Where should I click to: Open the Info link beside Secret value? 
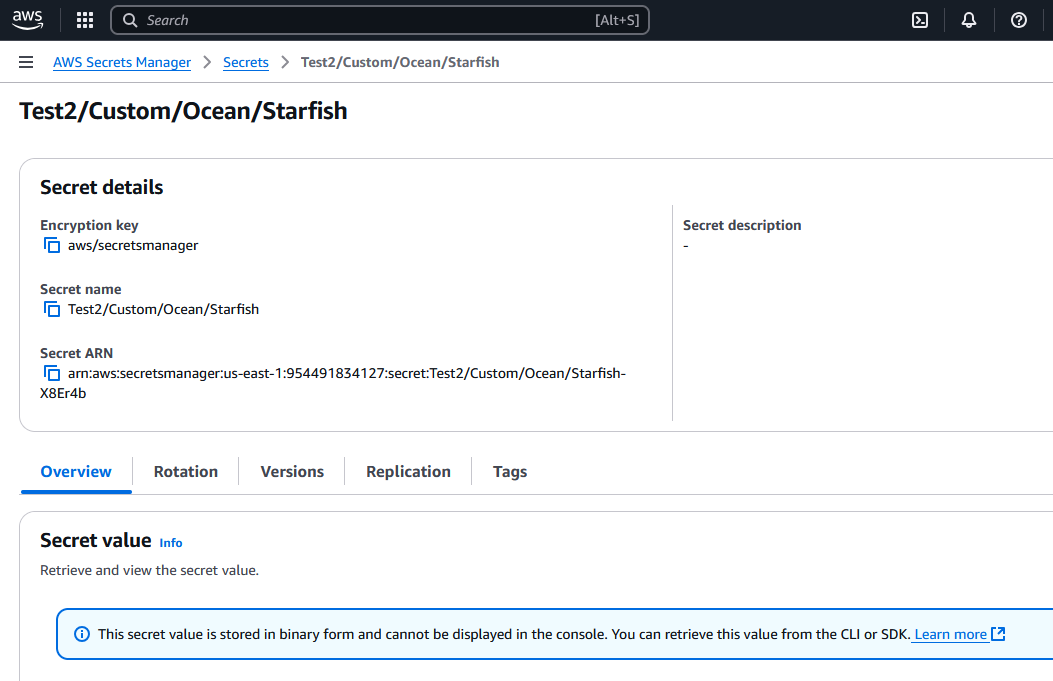[x=171, y=543]
